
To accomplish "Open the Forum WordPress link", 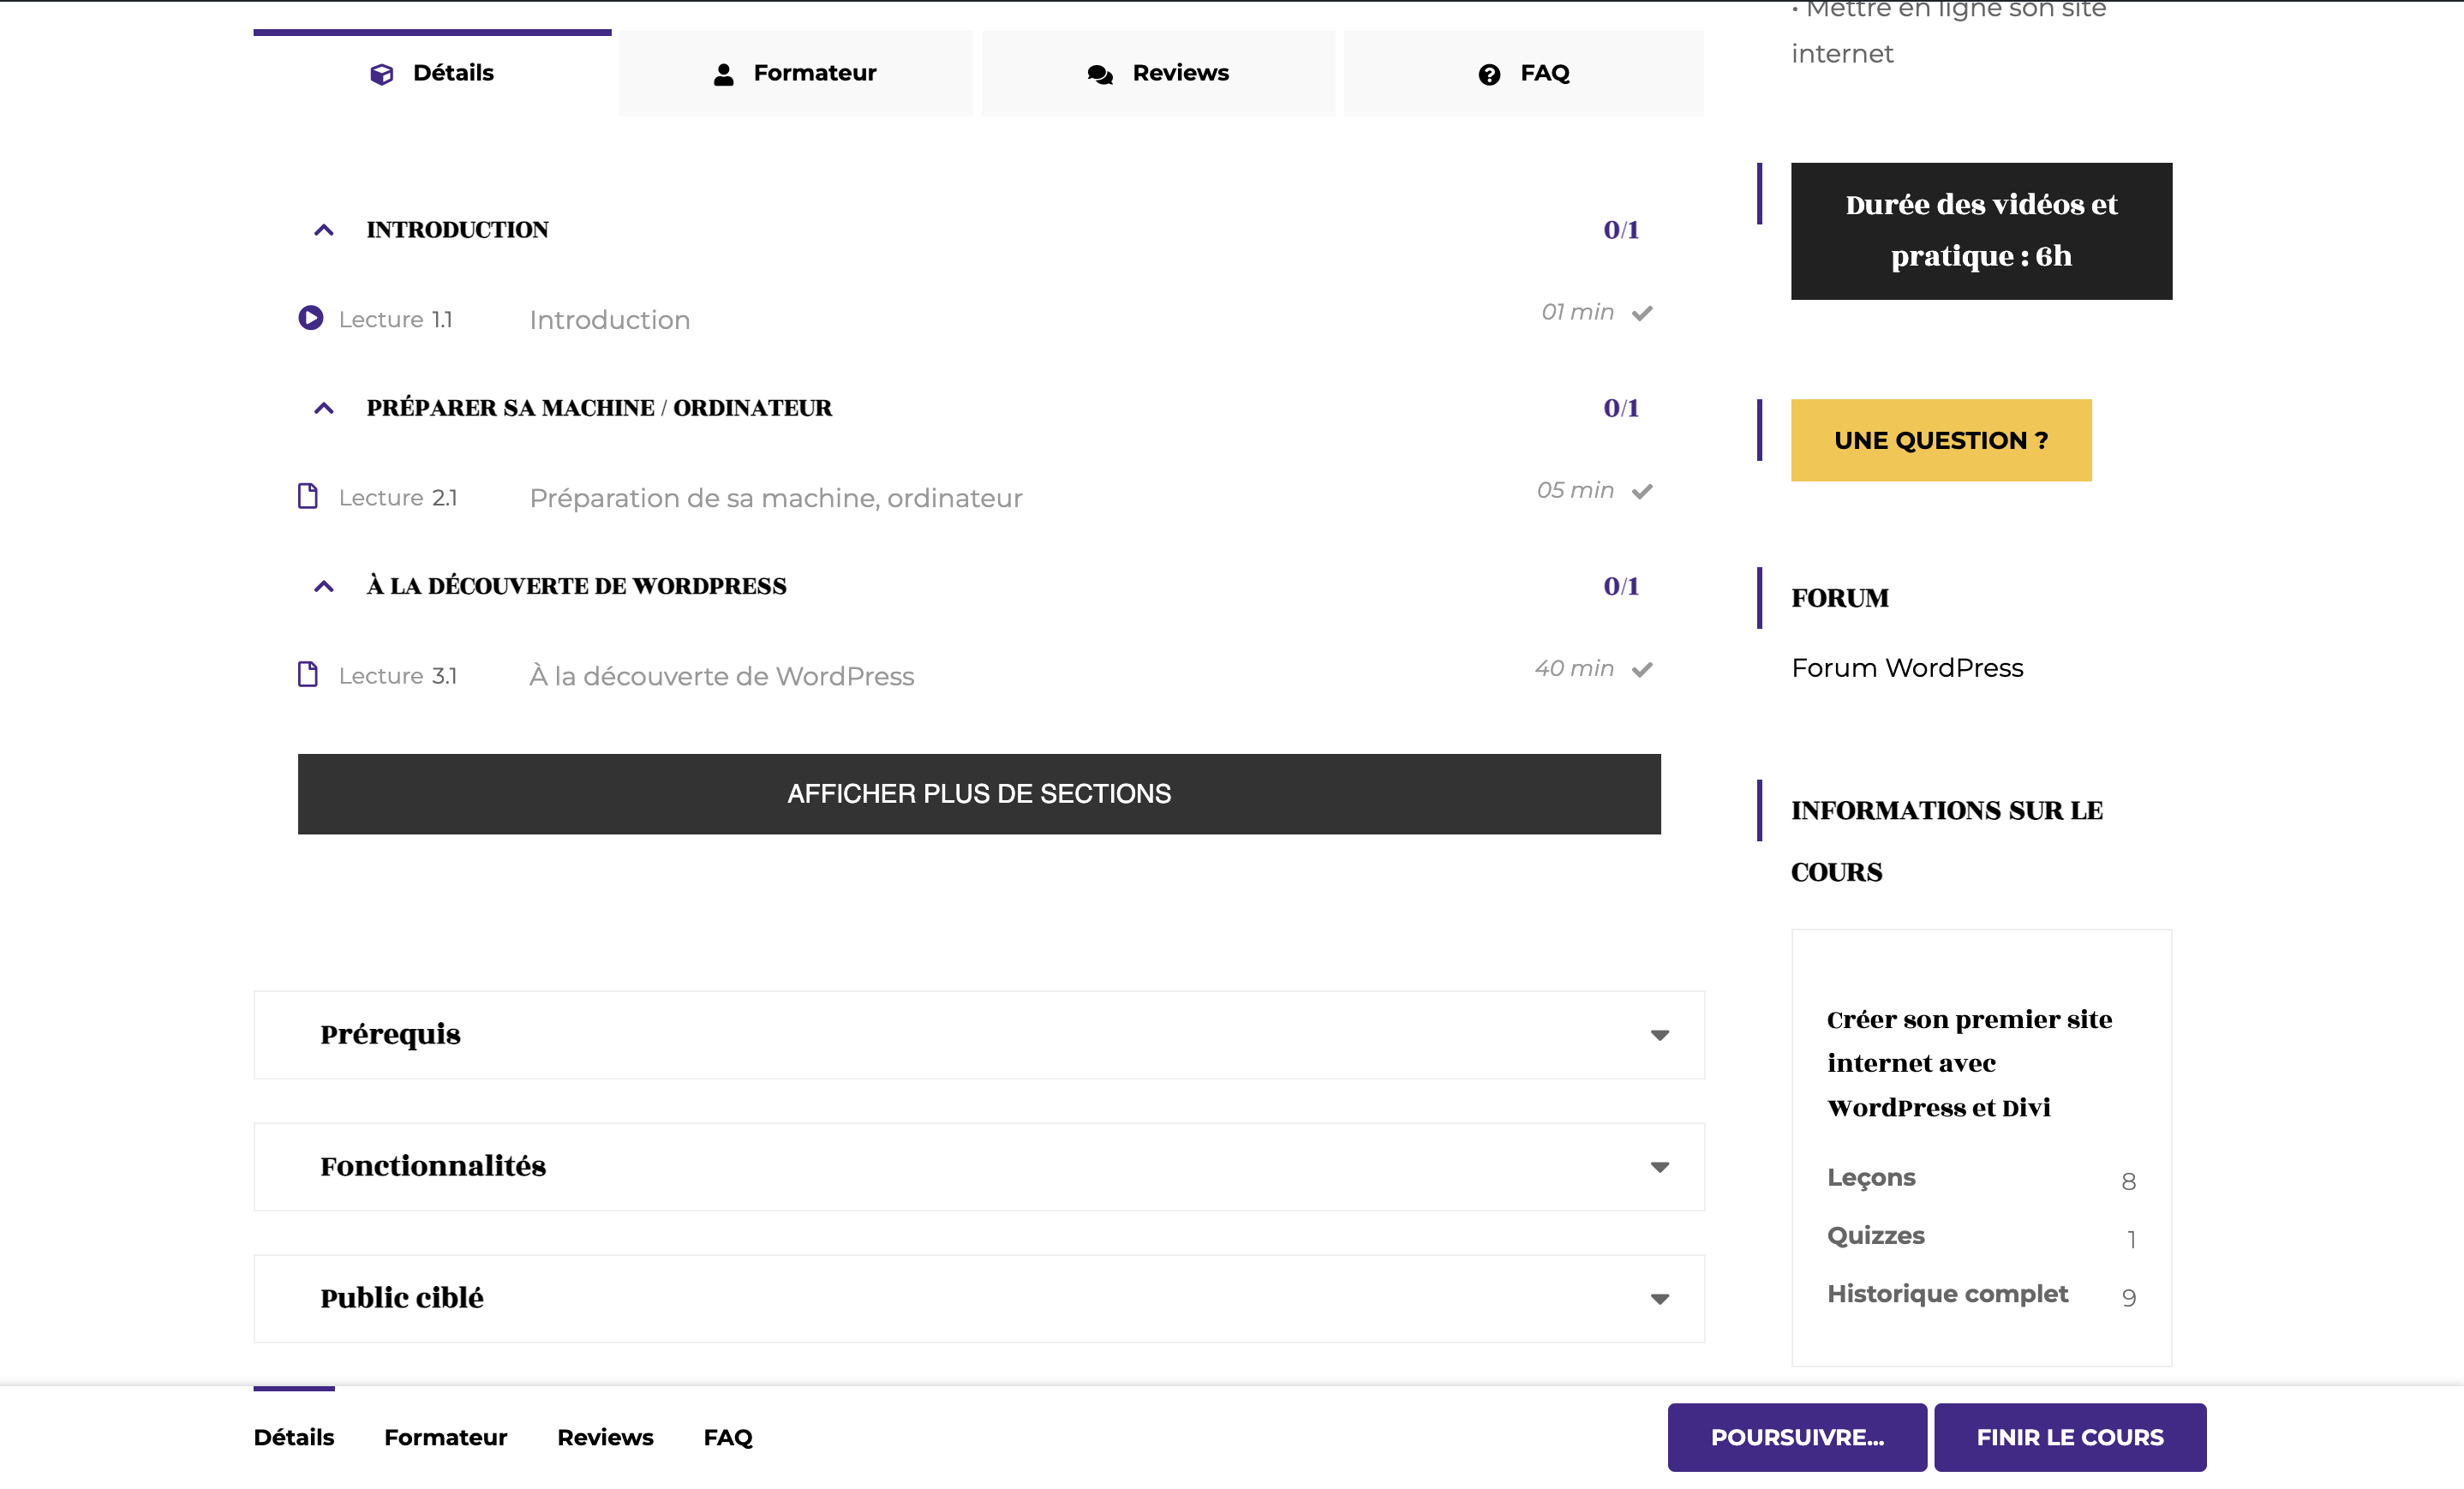I will coord(1906,667).
